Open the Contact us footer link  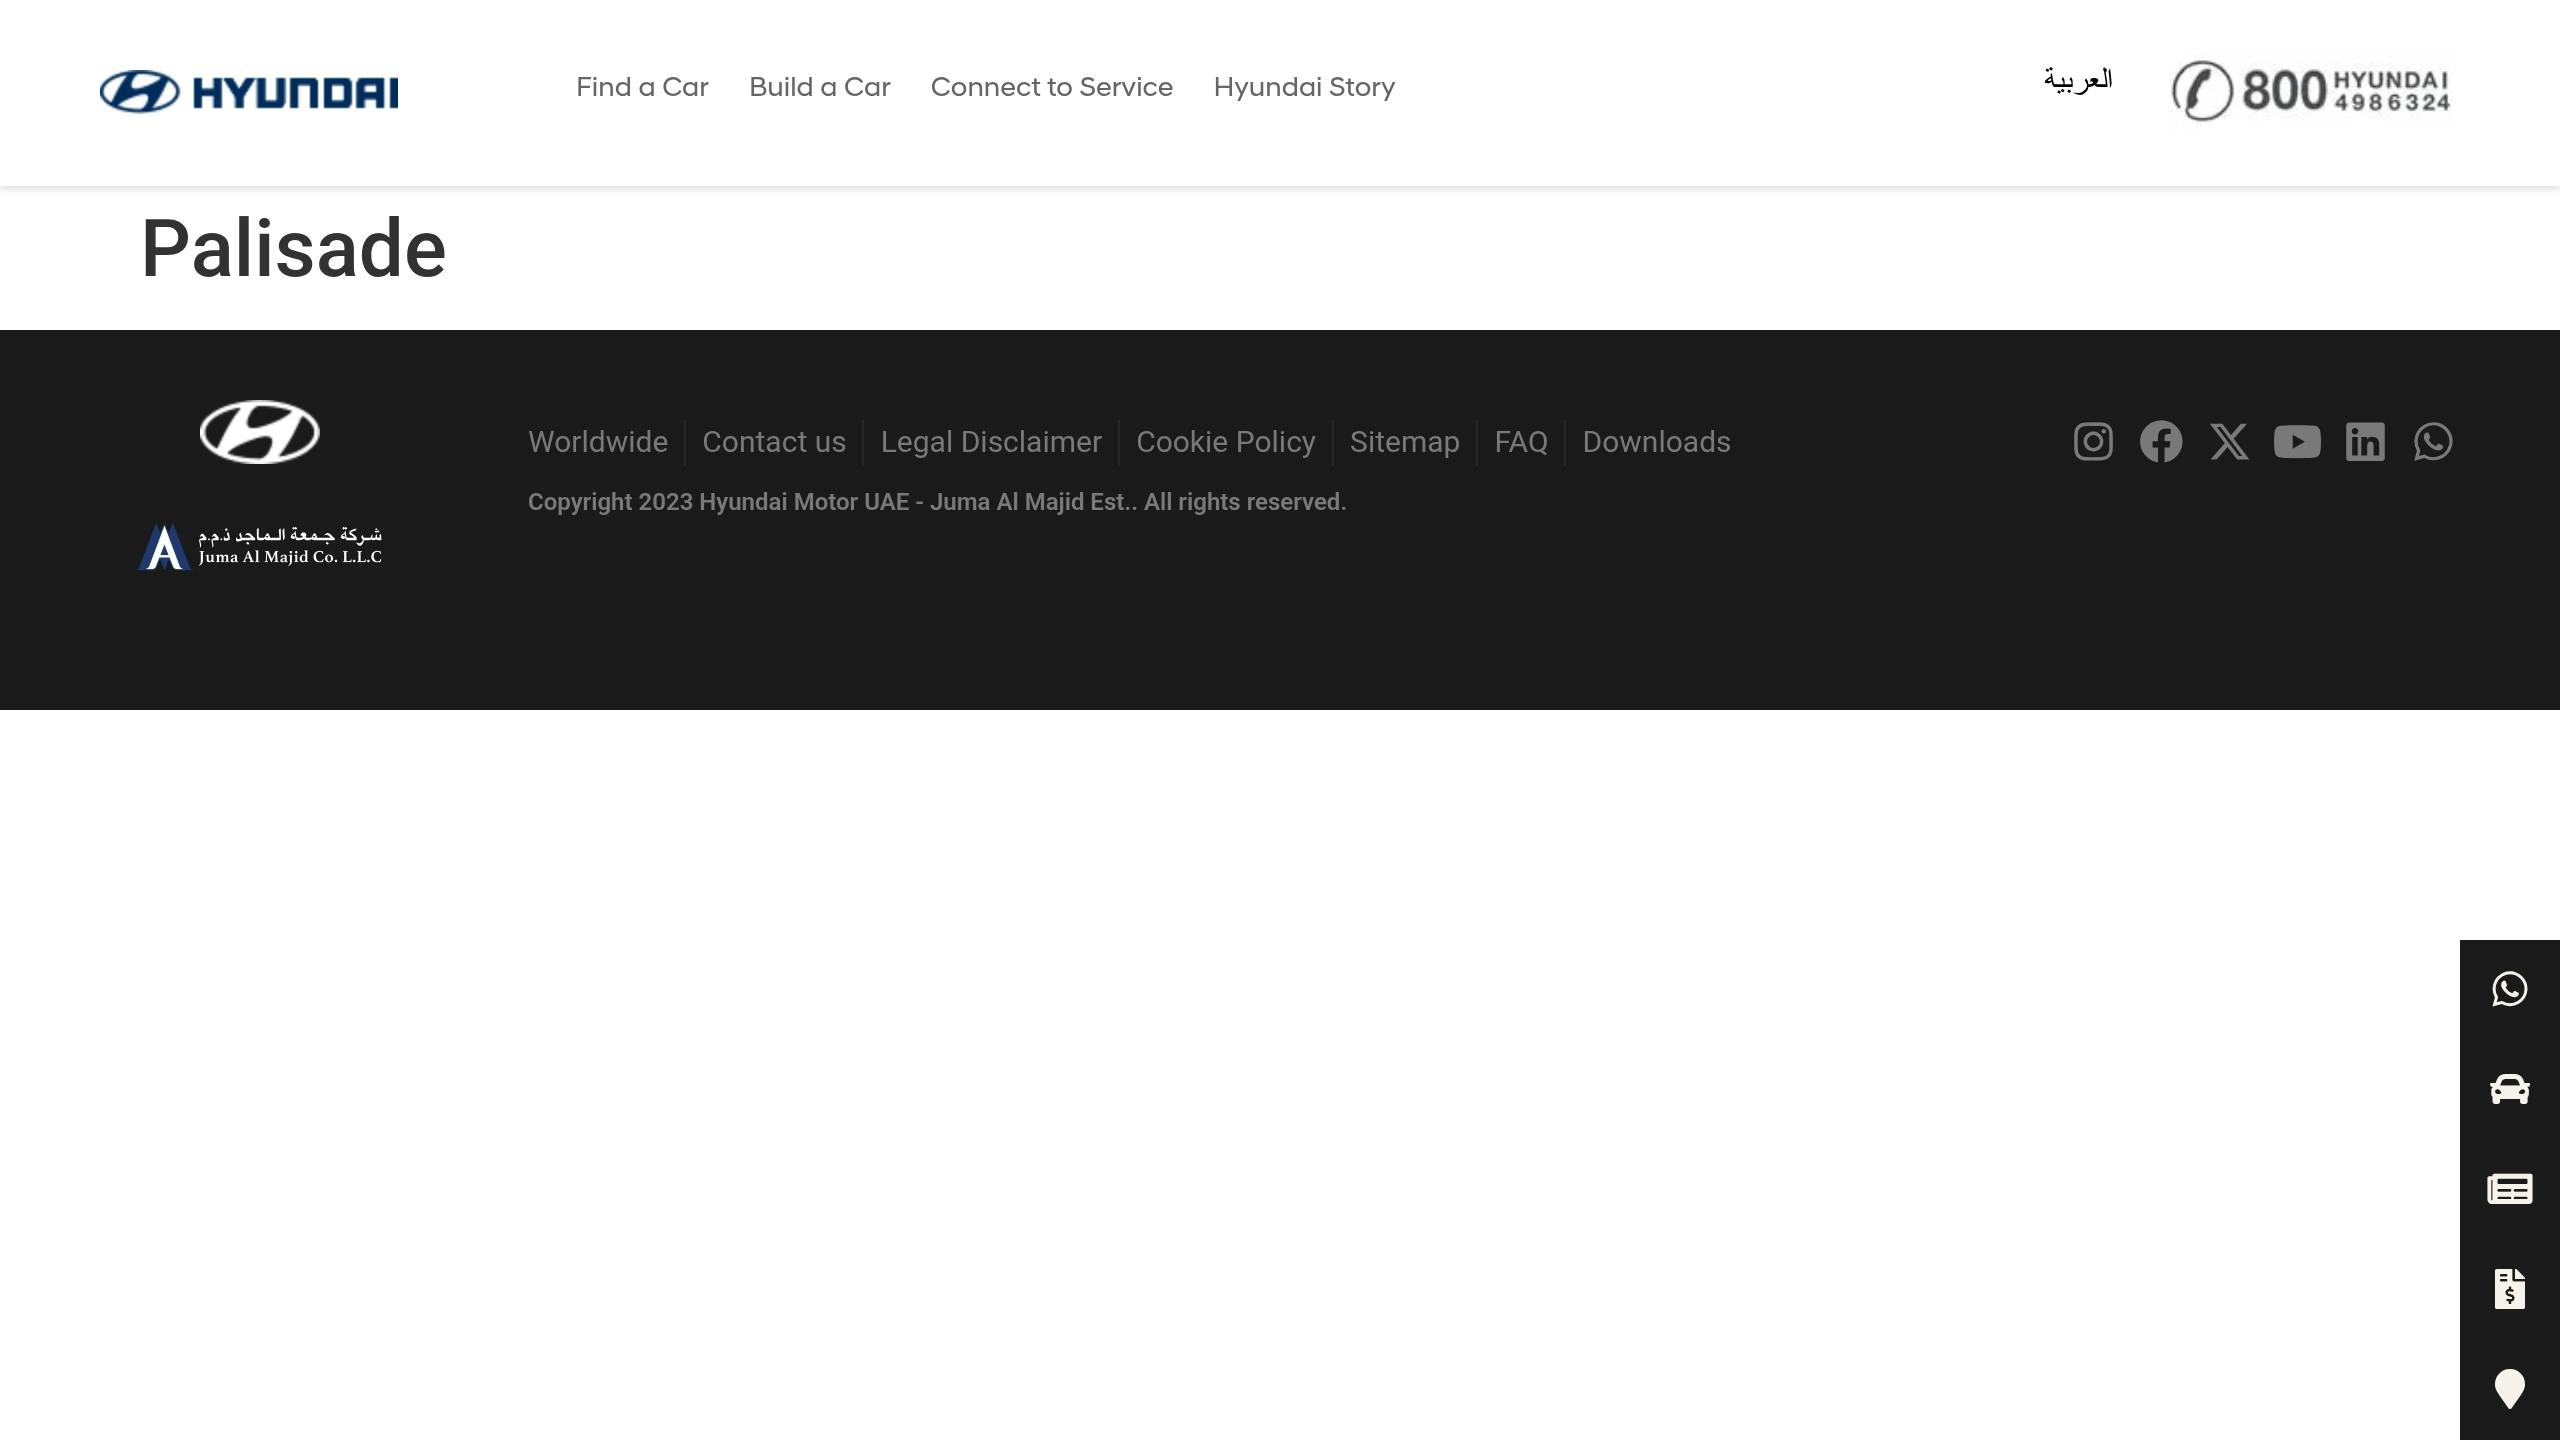tap(773, 442)
